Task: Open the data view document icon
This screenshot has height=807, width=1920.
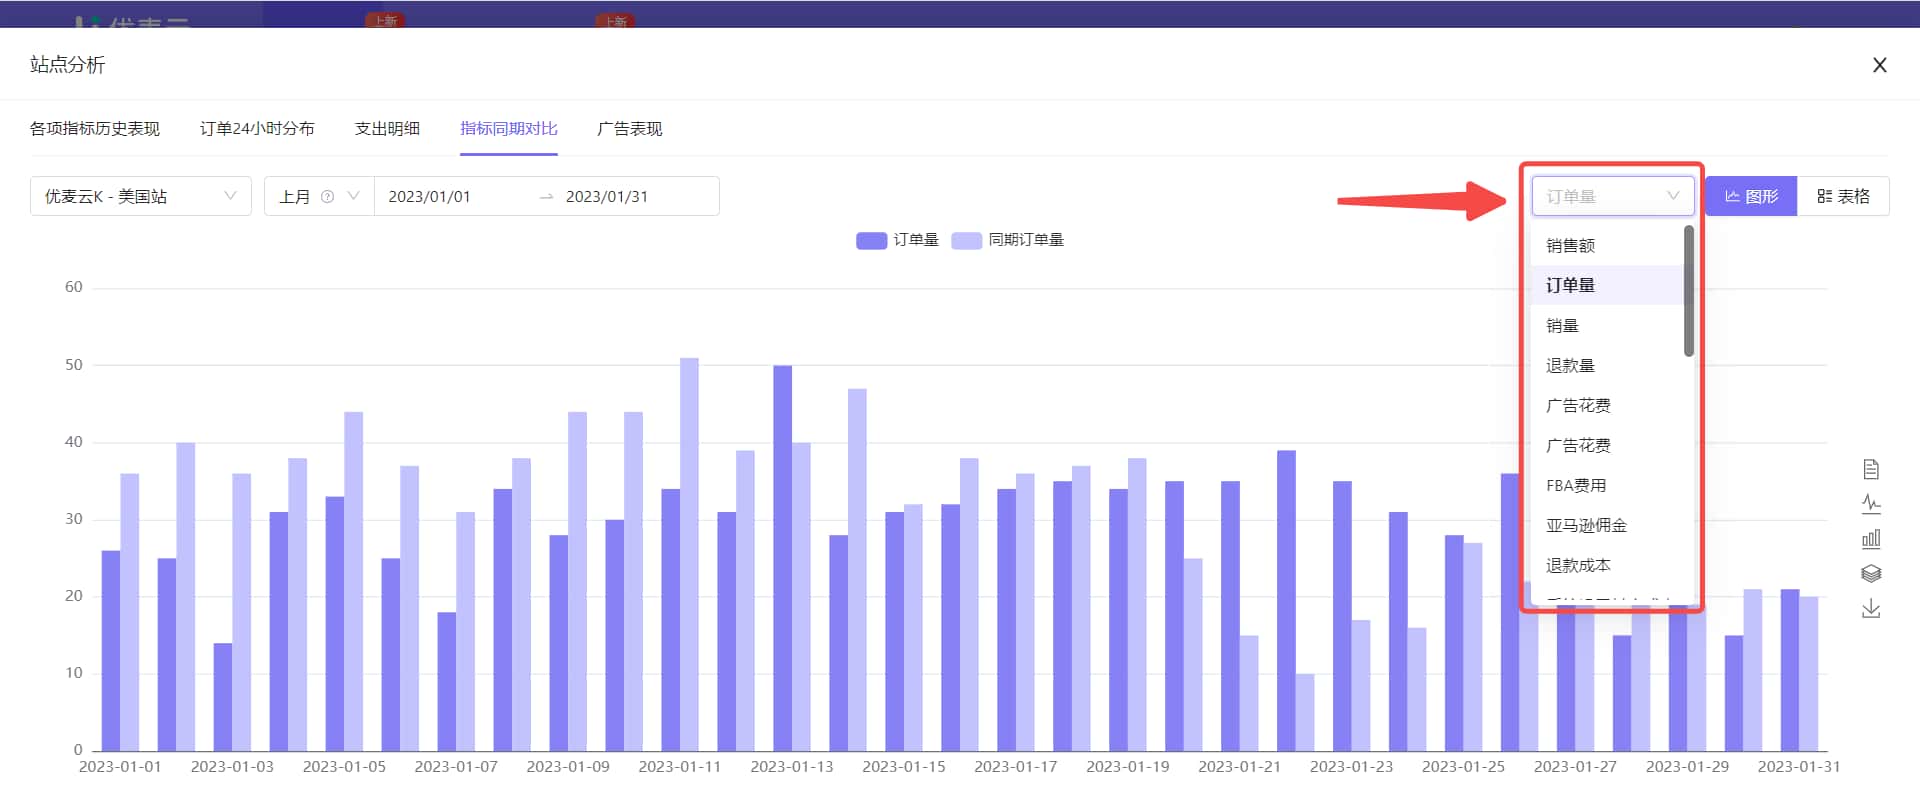Action: tap(1871, 469)
